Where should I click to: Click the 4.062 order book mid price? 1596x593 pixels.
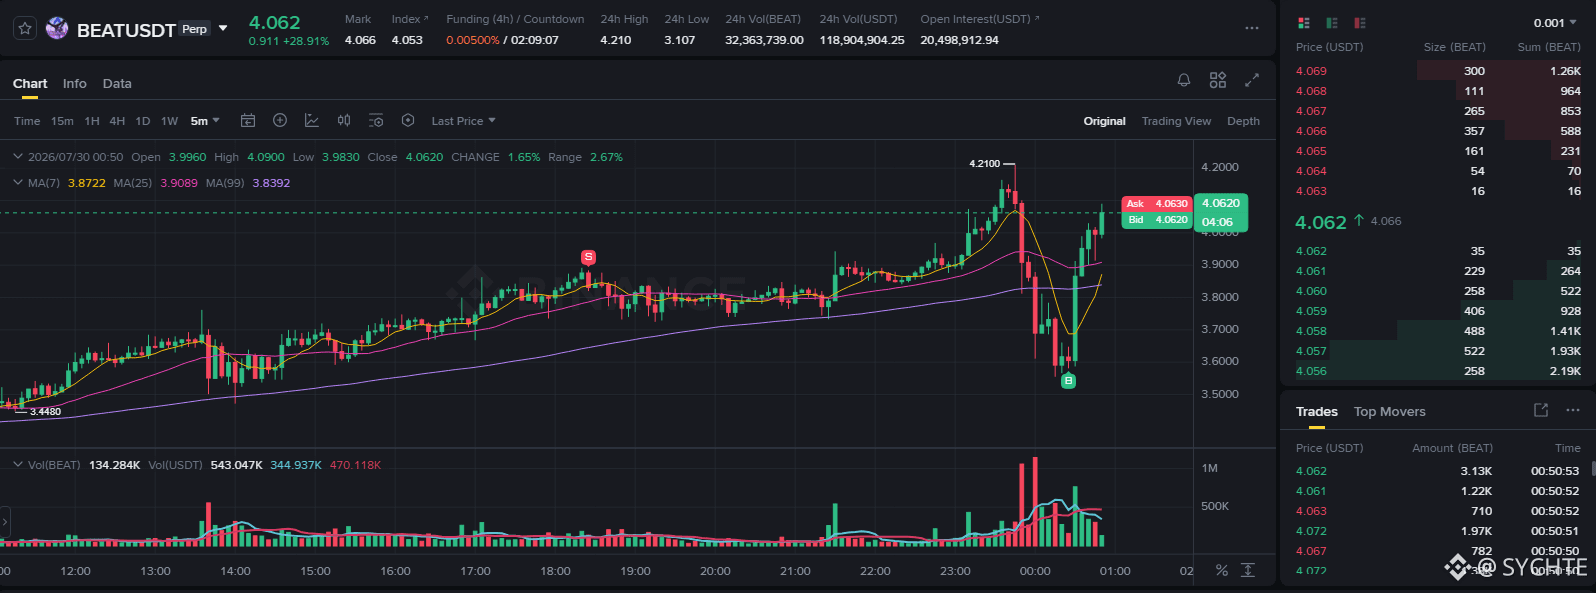(1321, 222)
